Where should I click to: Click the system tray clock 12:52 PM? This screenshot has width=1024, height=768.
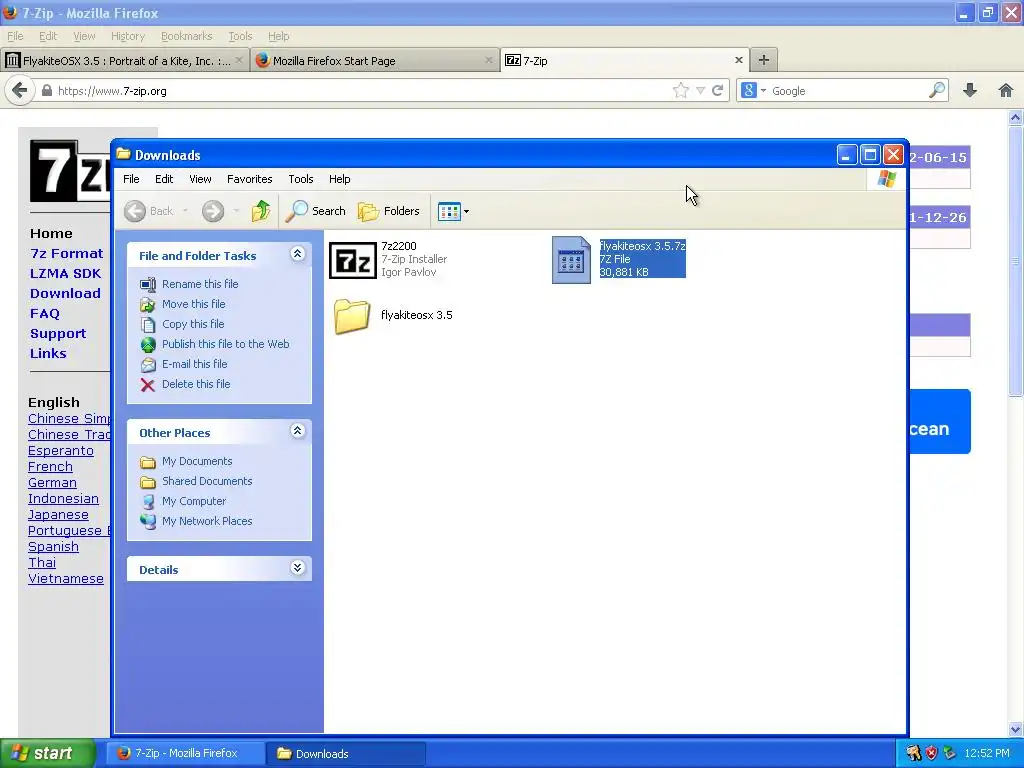[x=987, y=753]
